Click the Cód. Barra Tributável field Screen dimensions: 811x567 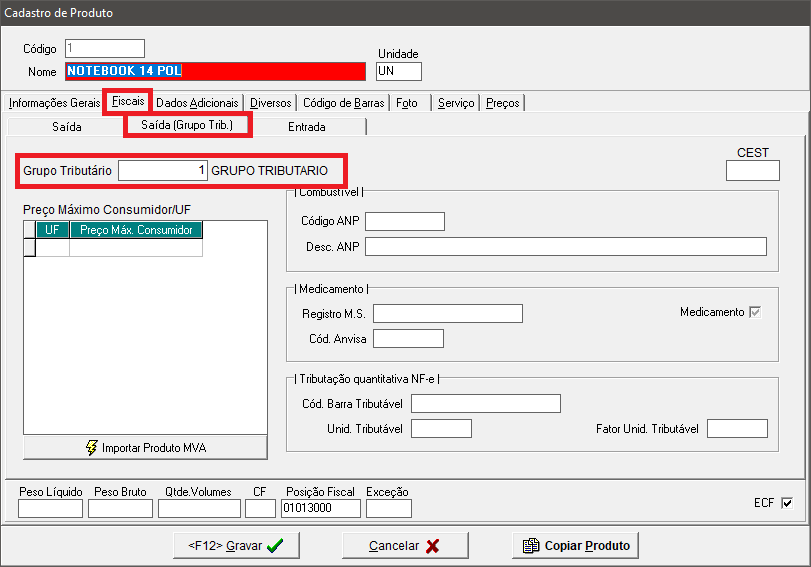pos(485,403)
